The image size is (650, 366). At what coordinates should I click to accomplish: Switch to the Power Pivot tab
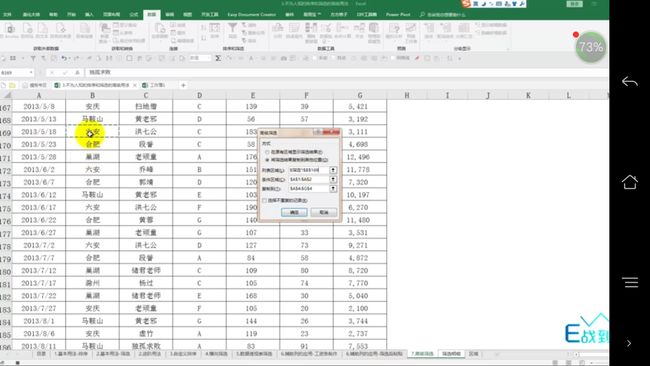(x=398, y=15)
